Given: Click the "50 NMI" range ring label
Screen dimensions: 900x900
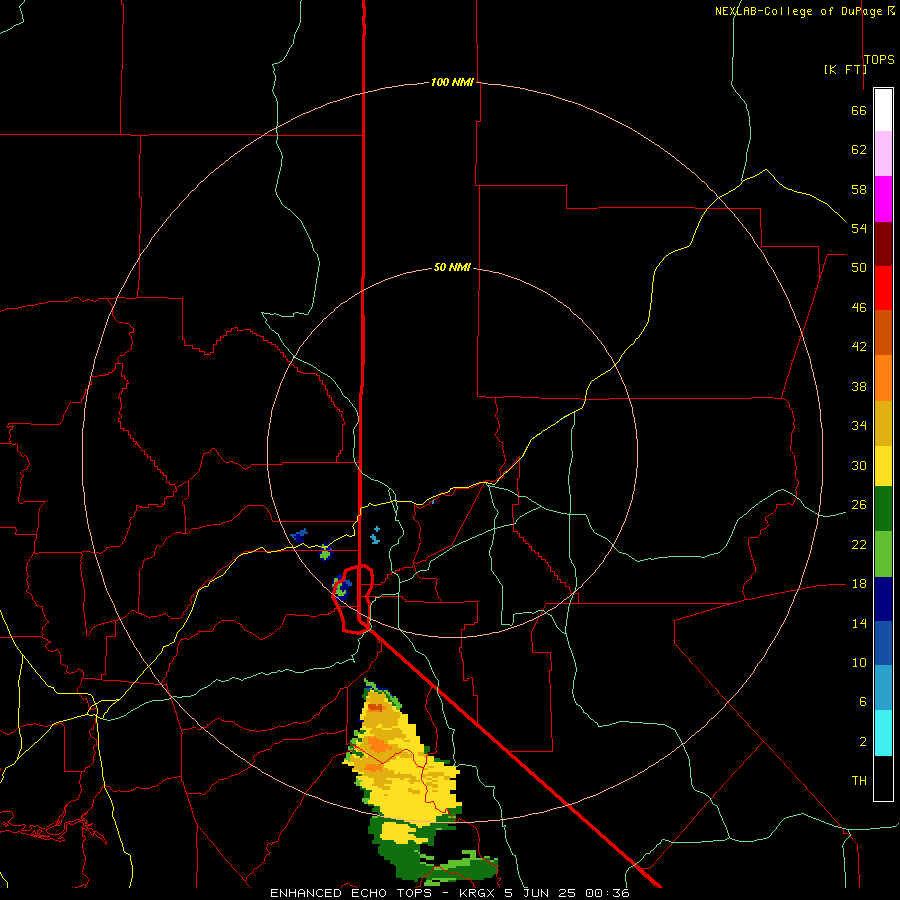Looking at the screenshot, I should (x=452, y=267).
